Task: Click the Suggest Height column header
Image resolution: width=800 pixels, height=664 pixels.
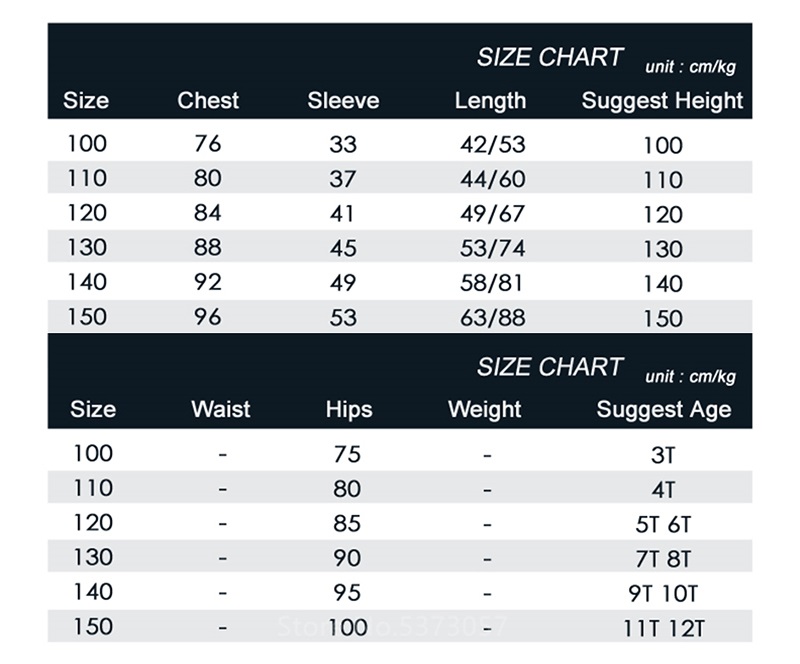Action: 662,101
